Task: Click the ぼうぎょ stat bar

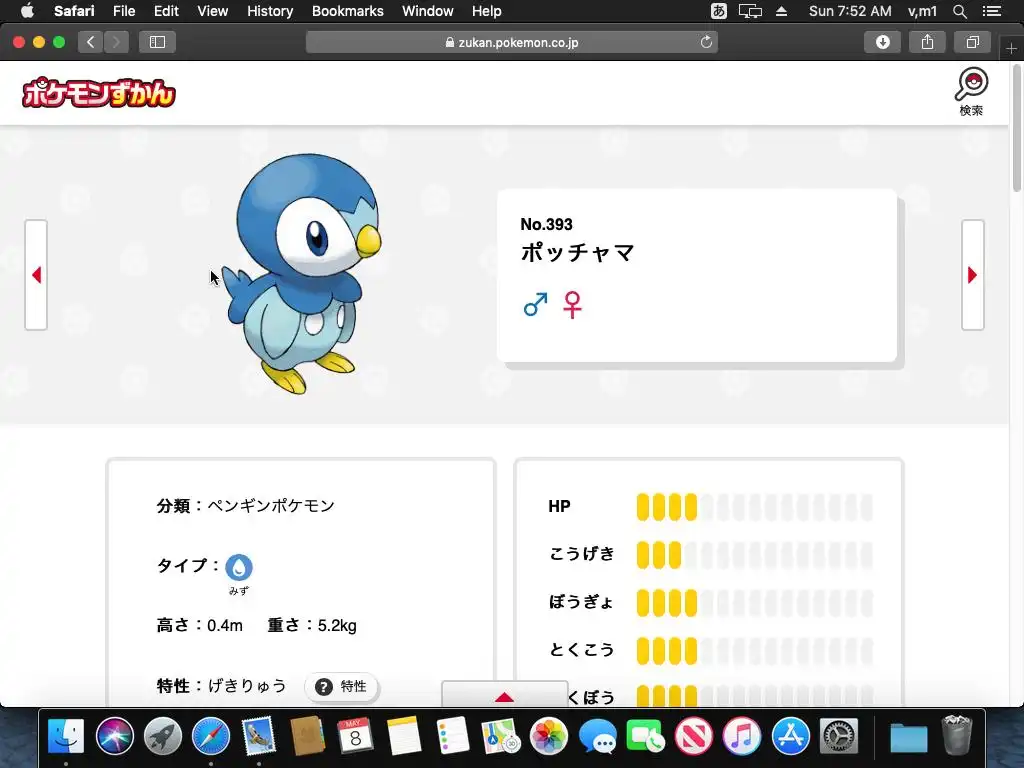Action: point(754,603)
